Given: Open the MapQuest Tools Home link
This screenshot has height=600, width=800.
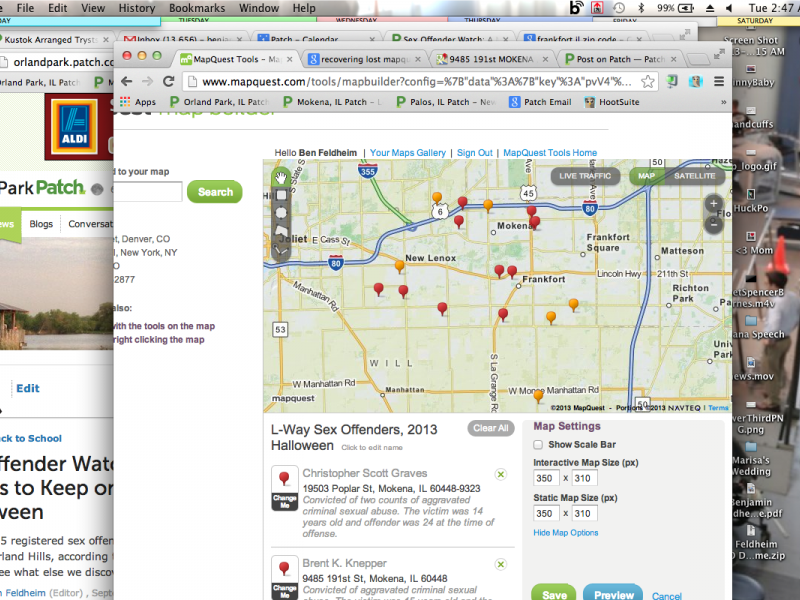Looking at the screenshot, I should click(550, 153).
